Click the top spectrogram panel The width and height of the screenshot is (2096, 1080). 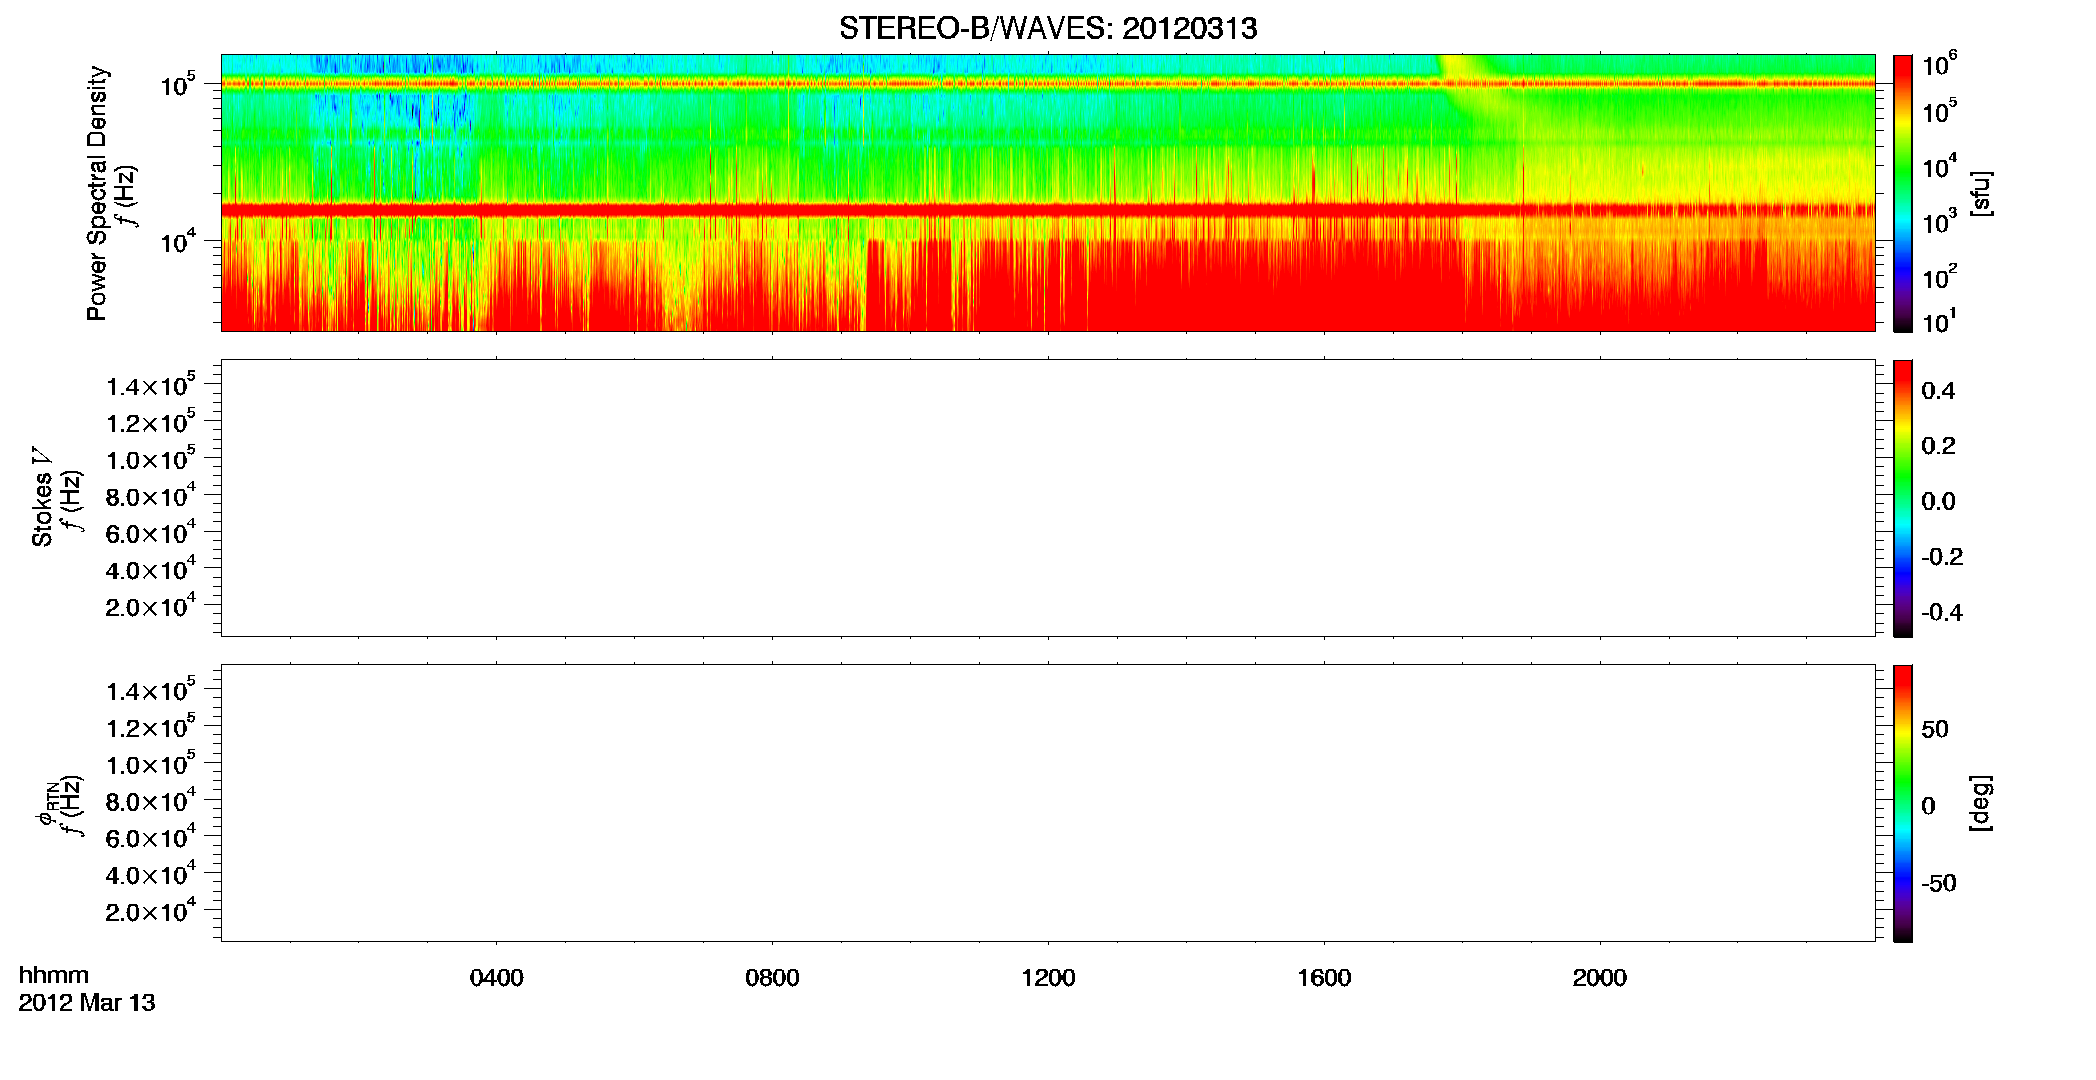1048,193
